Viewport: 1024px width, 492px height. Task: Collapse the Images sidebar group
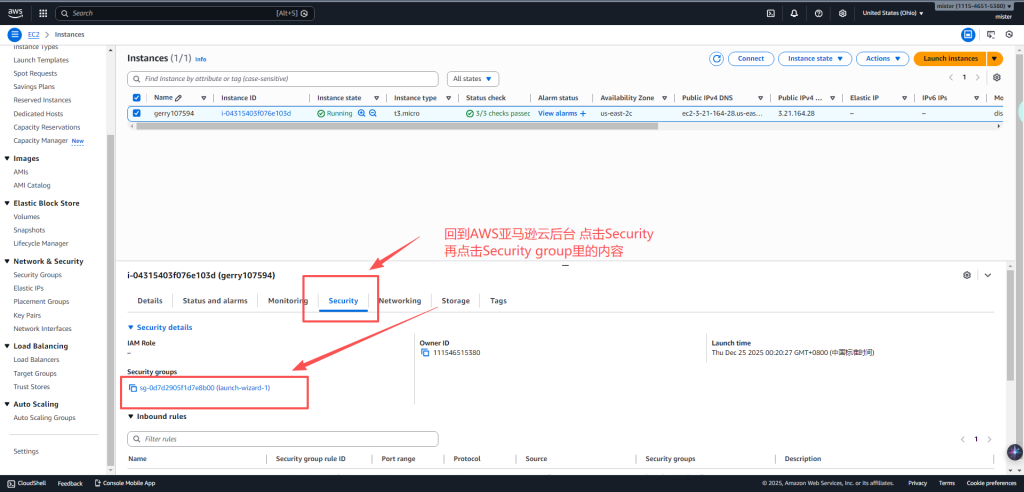7,159
